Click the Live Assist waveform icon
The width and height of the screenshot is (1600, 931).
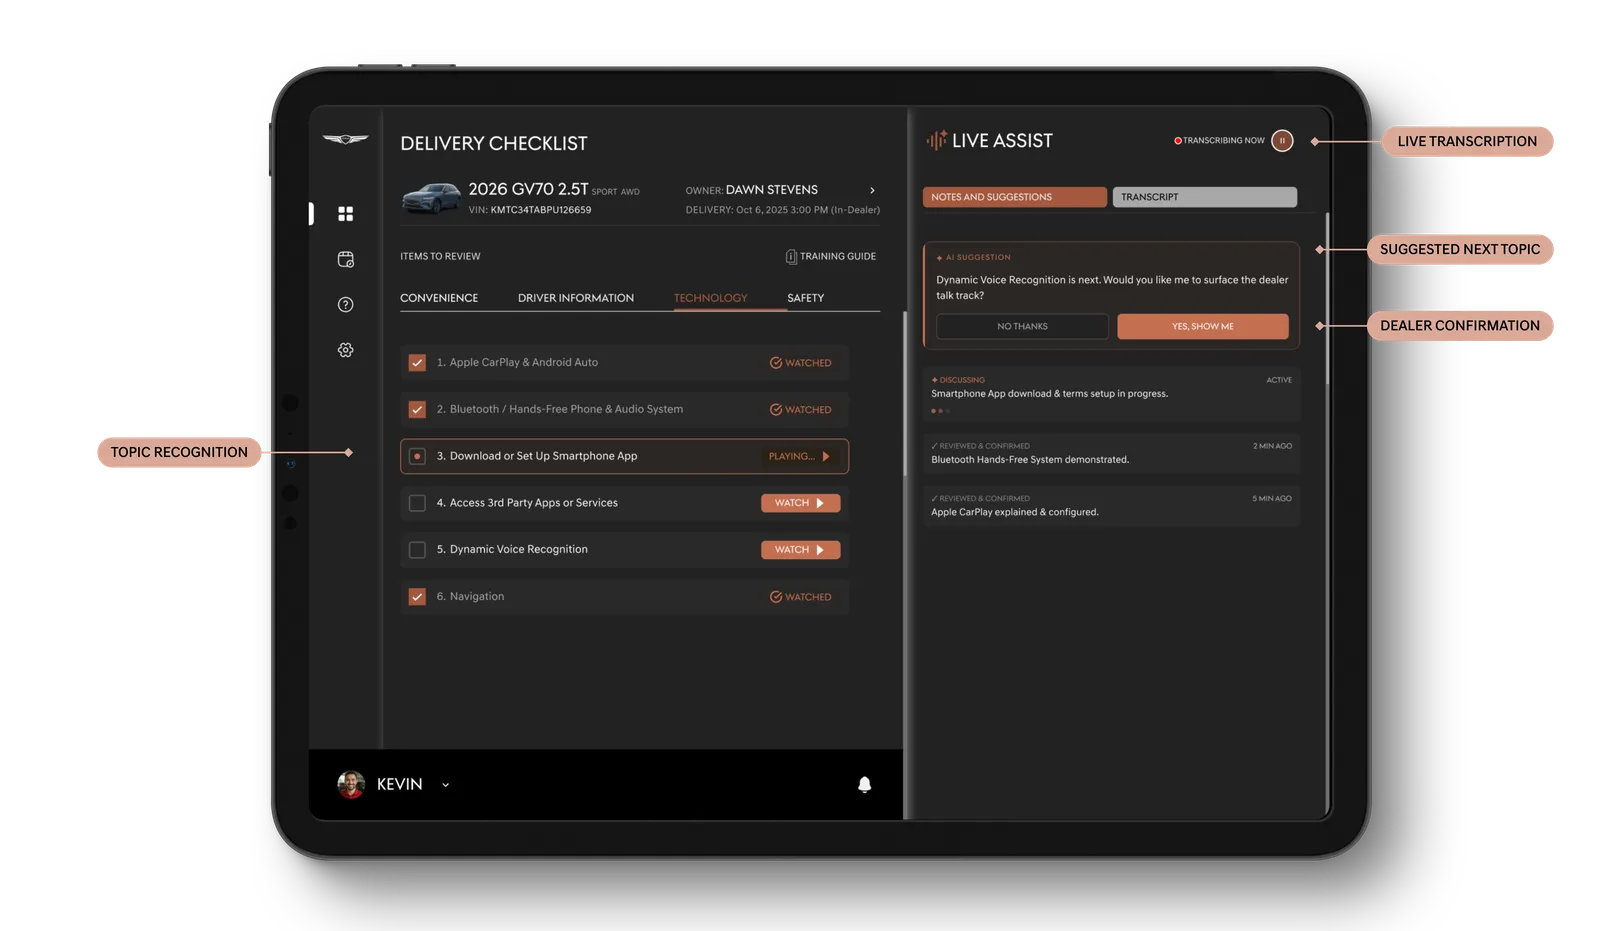pyautogui.click(x=936, y=141)
